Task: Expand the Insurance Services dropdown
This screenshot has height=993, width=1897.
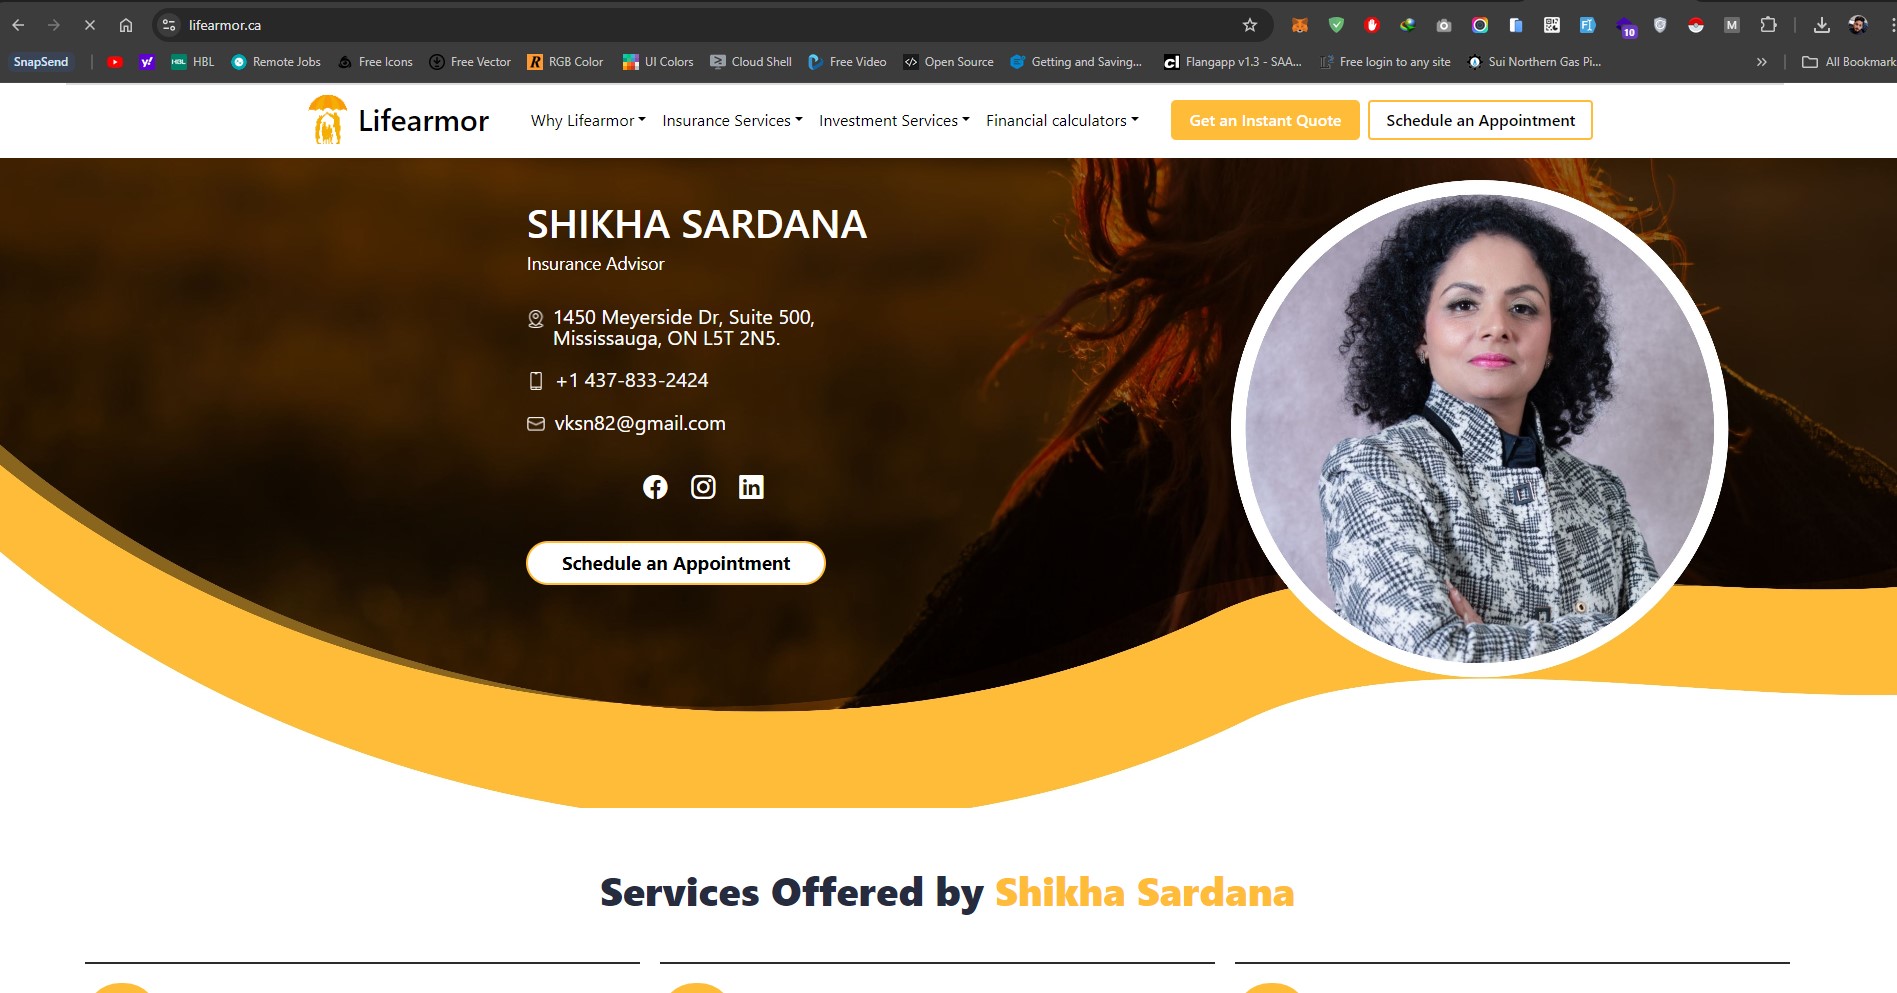Action: 732,120
